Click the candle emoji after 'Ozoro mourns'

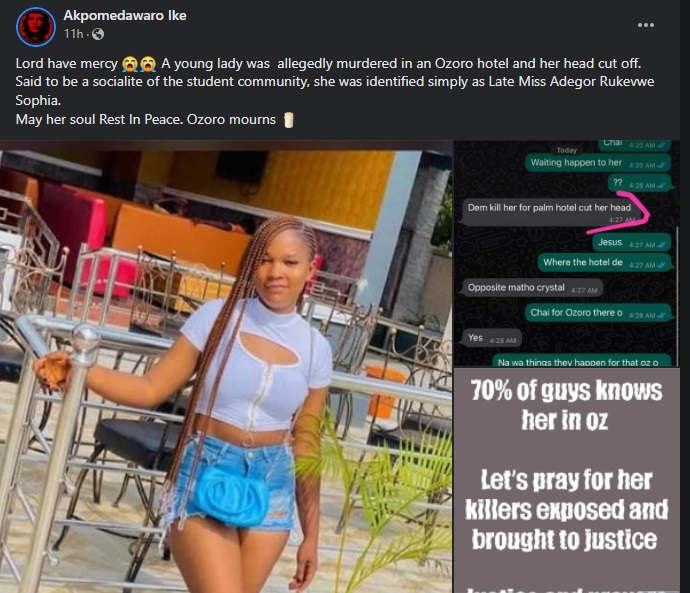[x=288, y=120]
